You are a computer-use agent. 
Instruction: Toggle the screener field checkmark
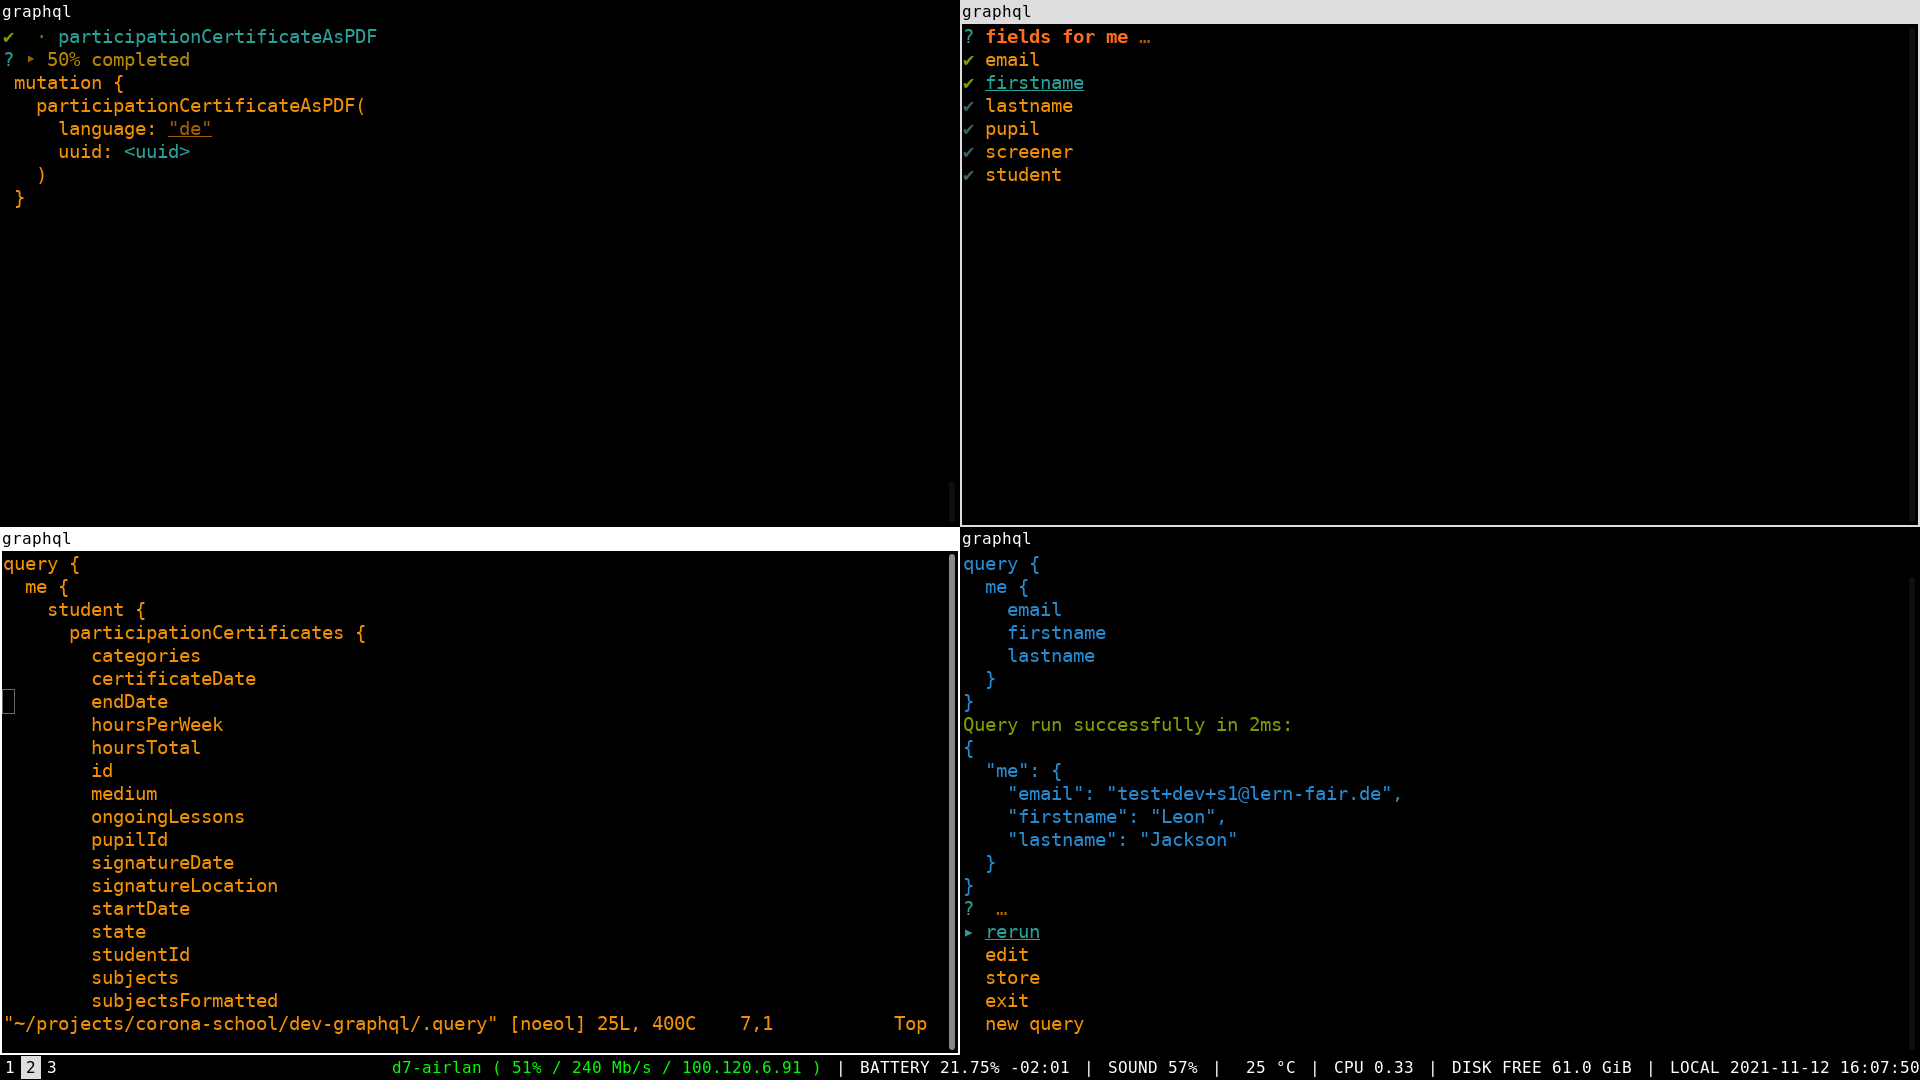968,152
